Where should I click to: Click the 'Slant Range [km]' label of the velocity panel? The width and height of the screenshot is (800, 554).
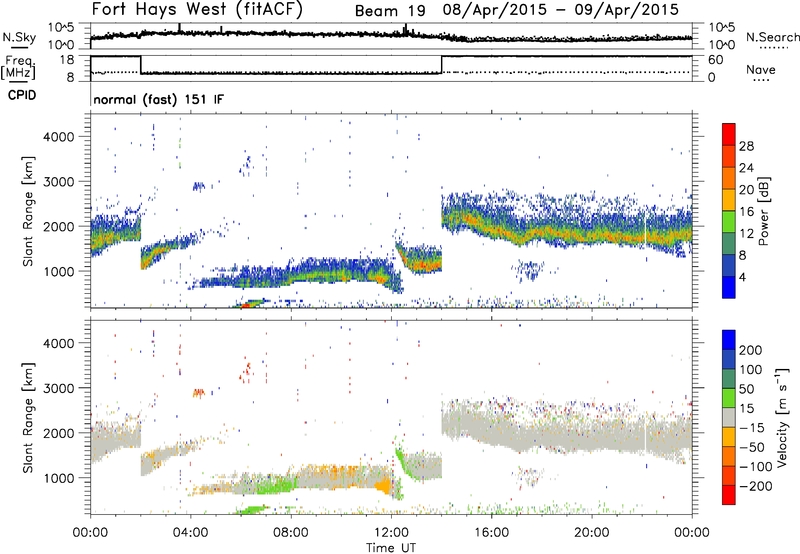pyautogui.click(x=28, y=417)
